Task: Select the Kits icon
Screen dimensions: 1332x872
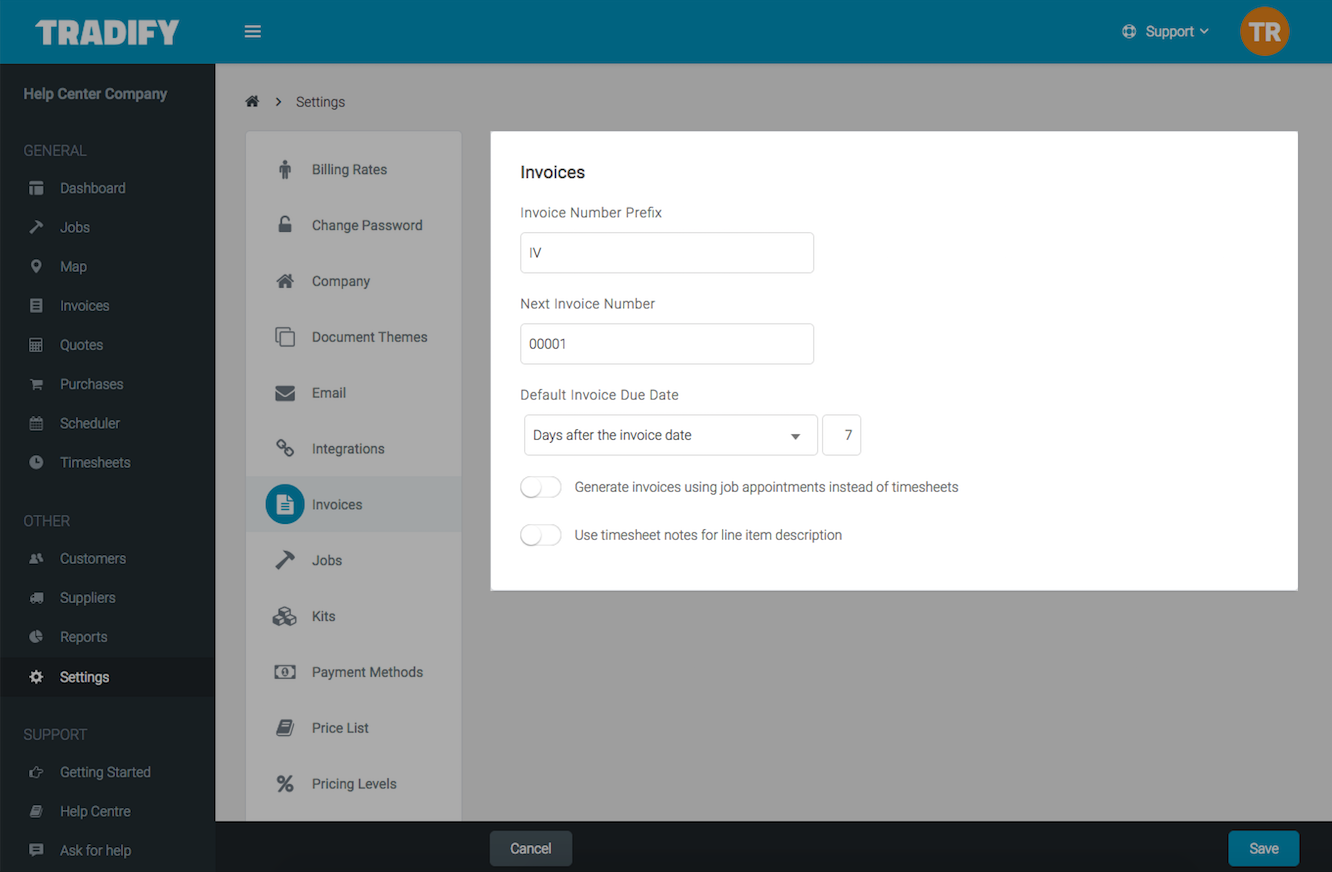Action: pyautogui.click(x=285, y=616)
